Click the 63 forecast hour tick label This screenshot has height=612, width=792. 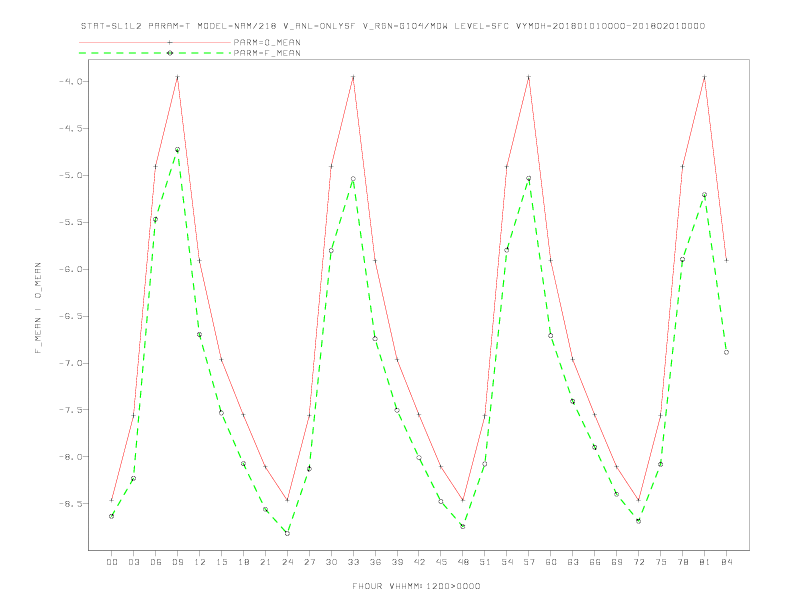coord(573,562)
